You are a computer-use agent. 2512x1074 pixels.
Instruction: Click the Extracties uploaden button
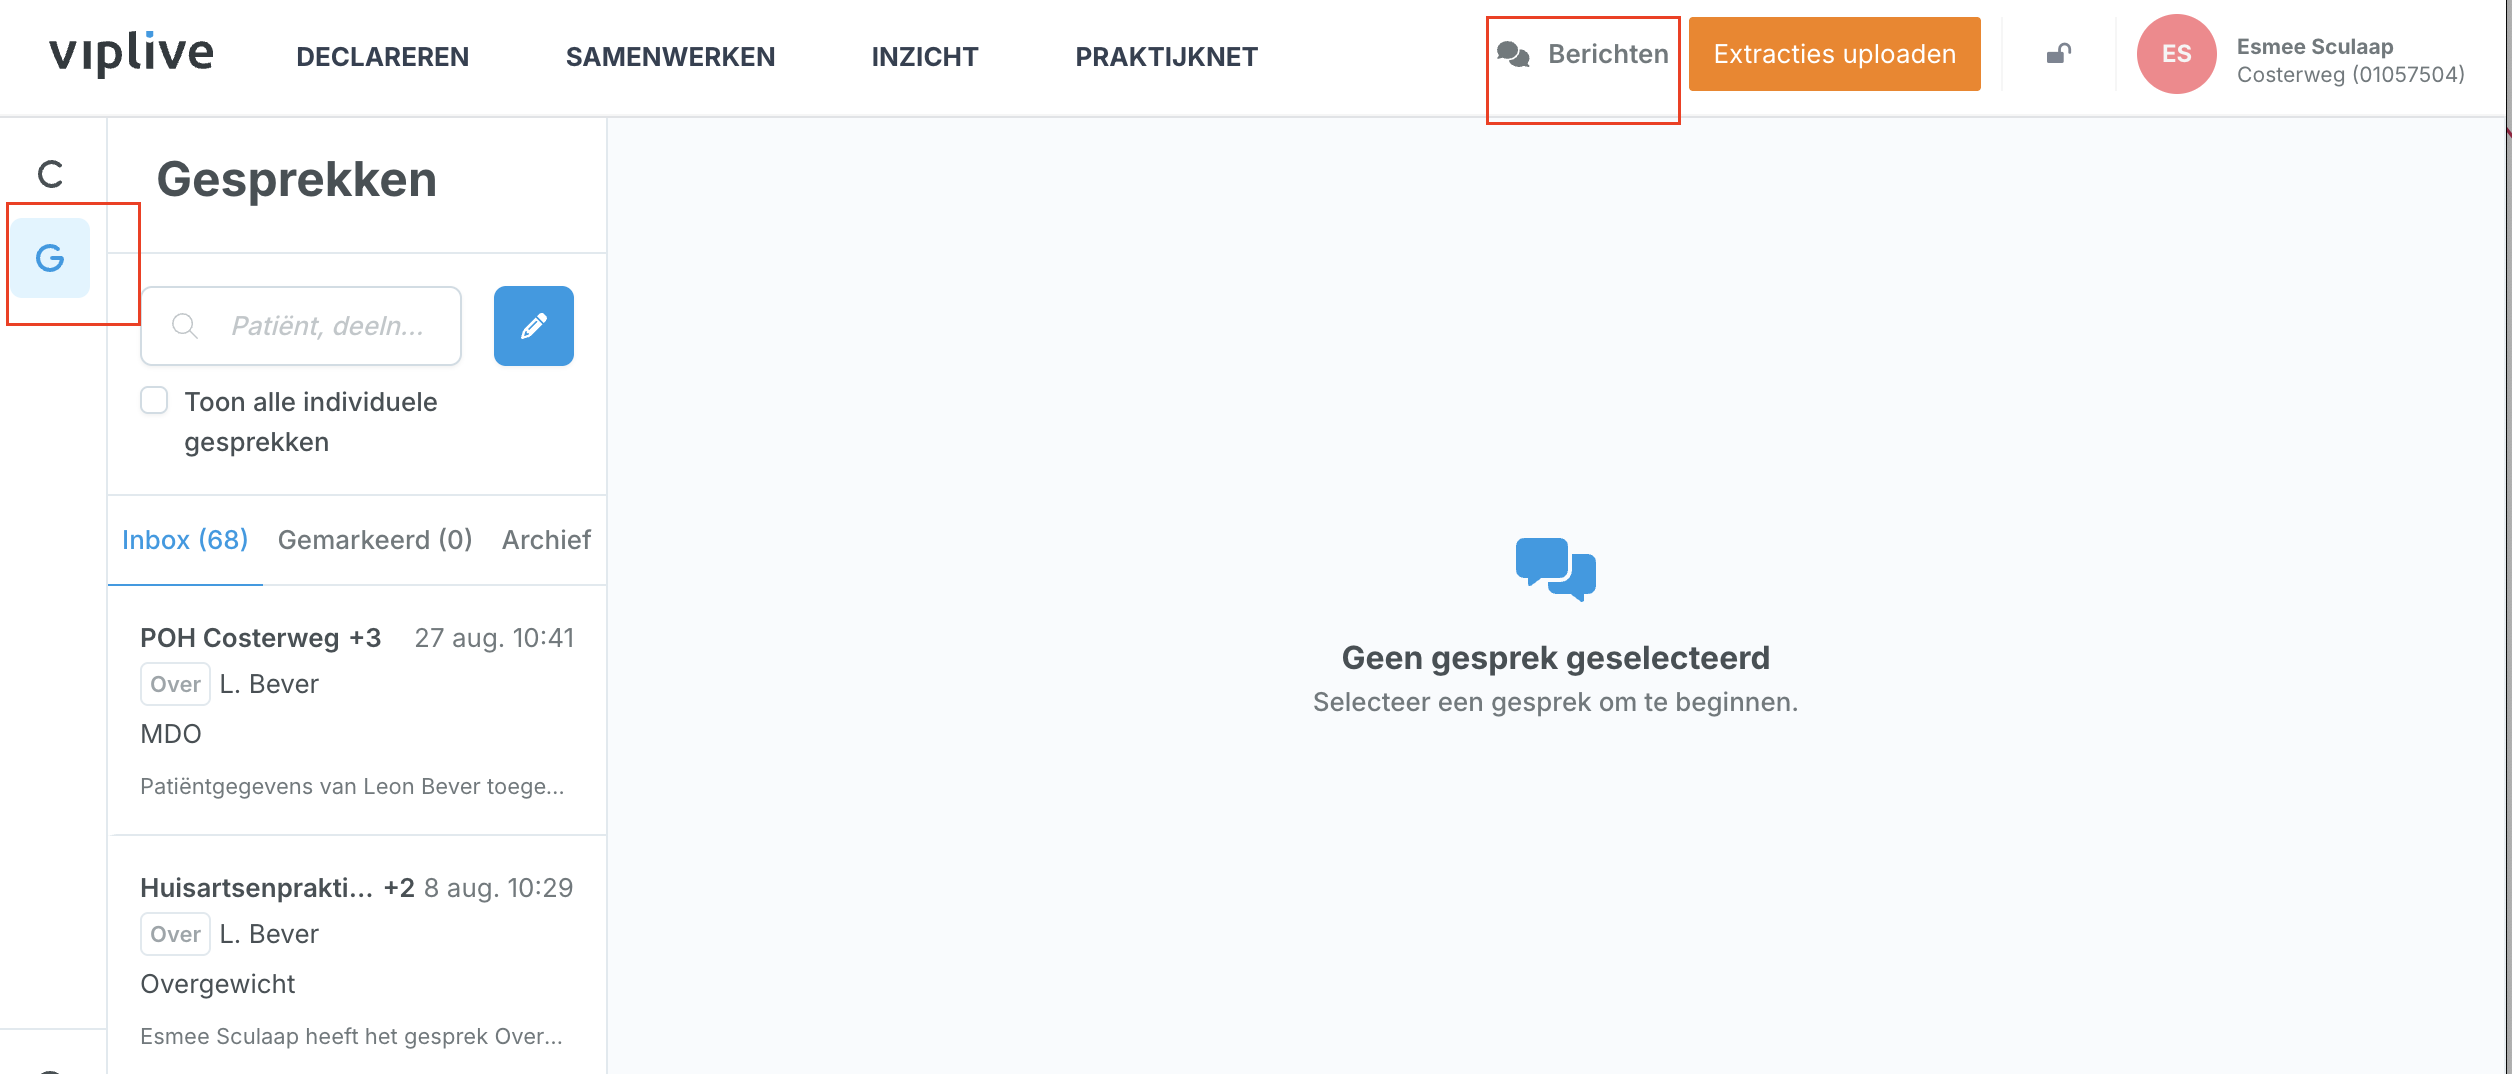click(x=1834, y=54)
